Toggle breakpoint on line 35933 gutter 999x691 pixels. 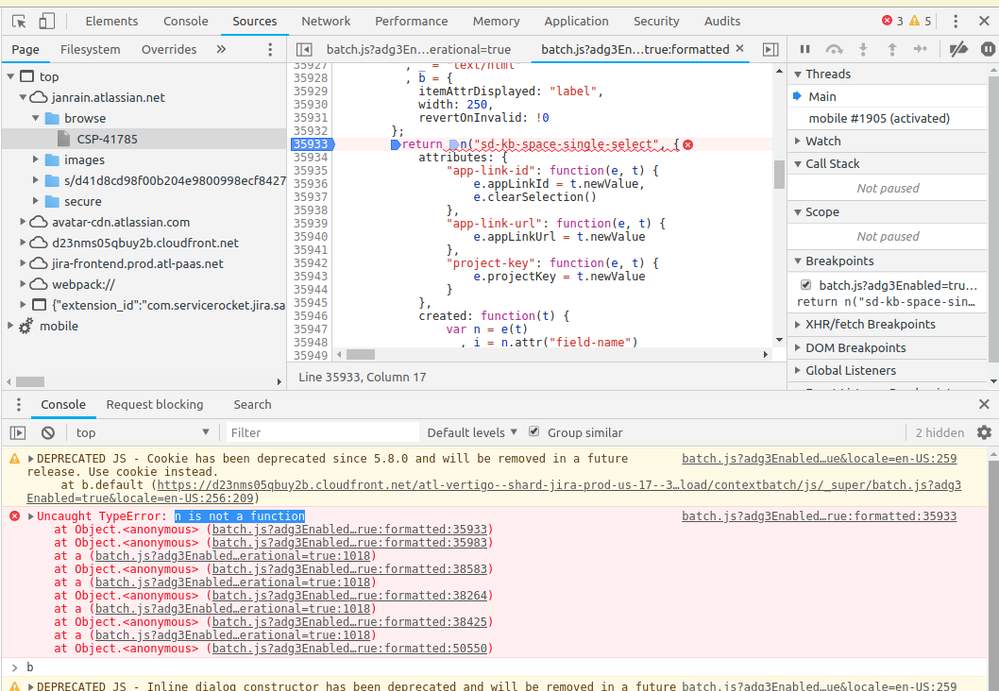click(312, 145)
